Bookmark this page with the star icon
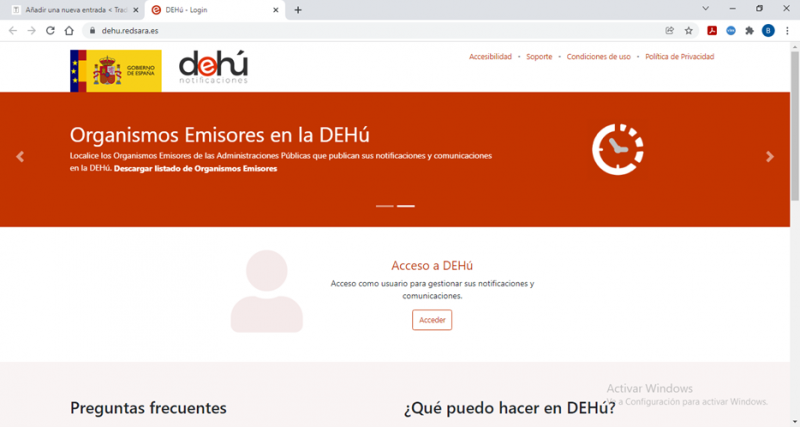Viewport: 800px width, 427px height. [688, 31]
